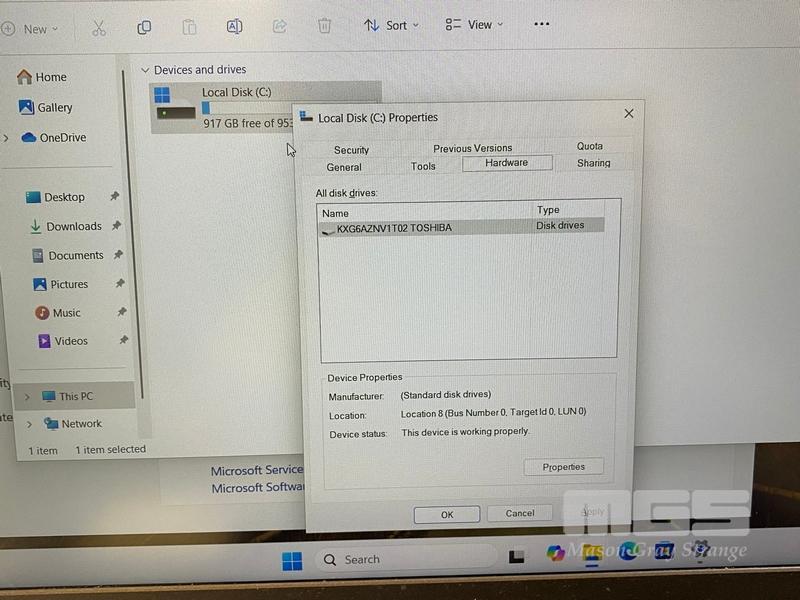800x600 pixels.
Task: Click the taskbar Search box
Action: (406, 559)
